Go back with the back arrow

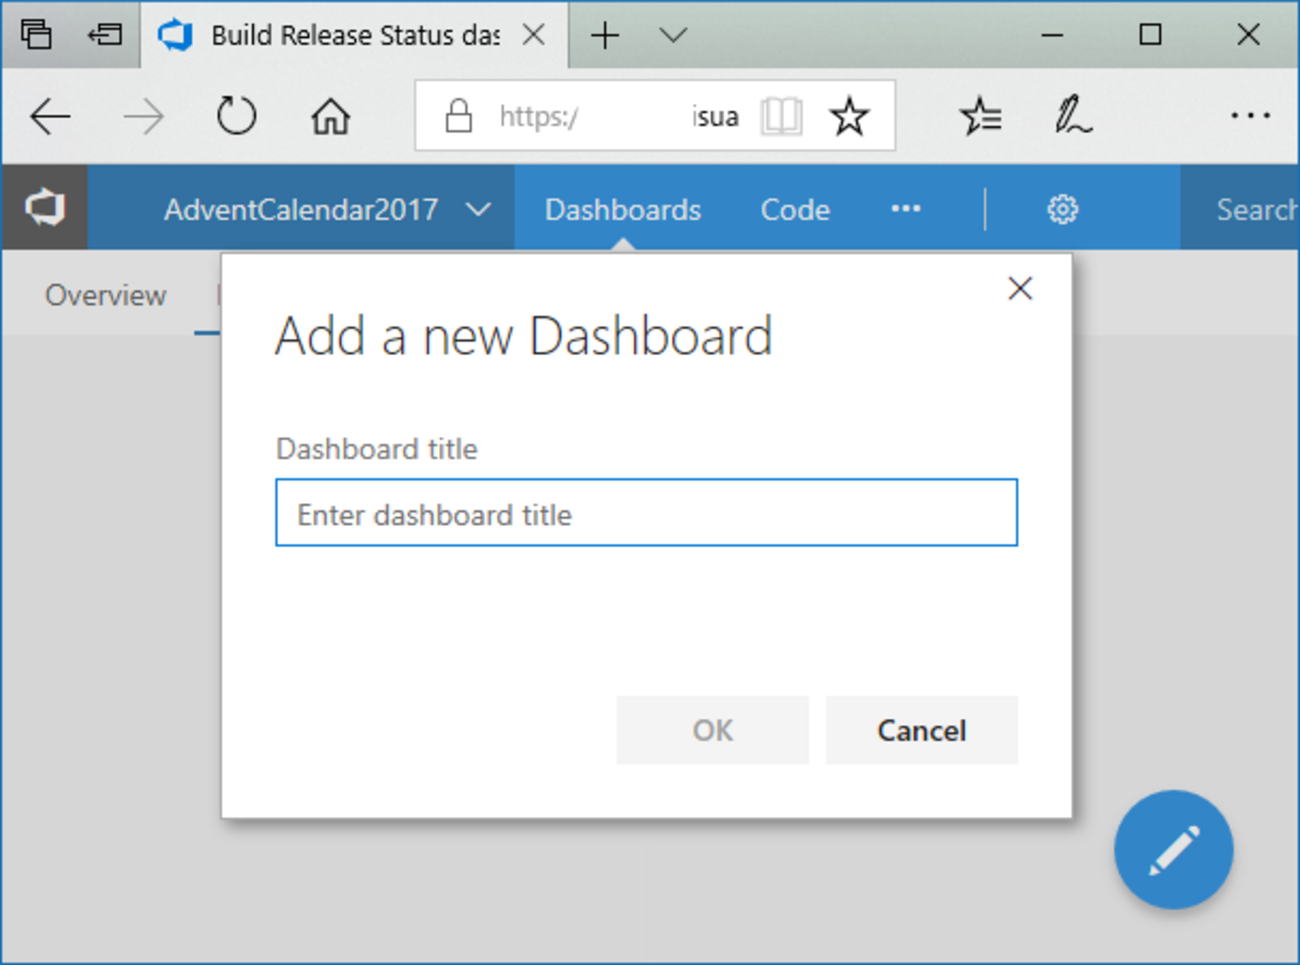click(50, 117)
